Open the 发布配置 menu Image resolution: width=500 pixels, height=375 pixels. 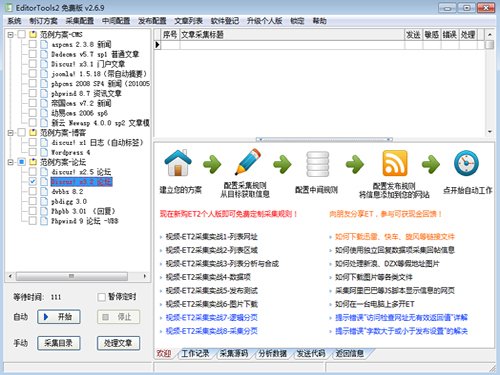[x=152, y=21]
